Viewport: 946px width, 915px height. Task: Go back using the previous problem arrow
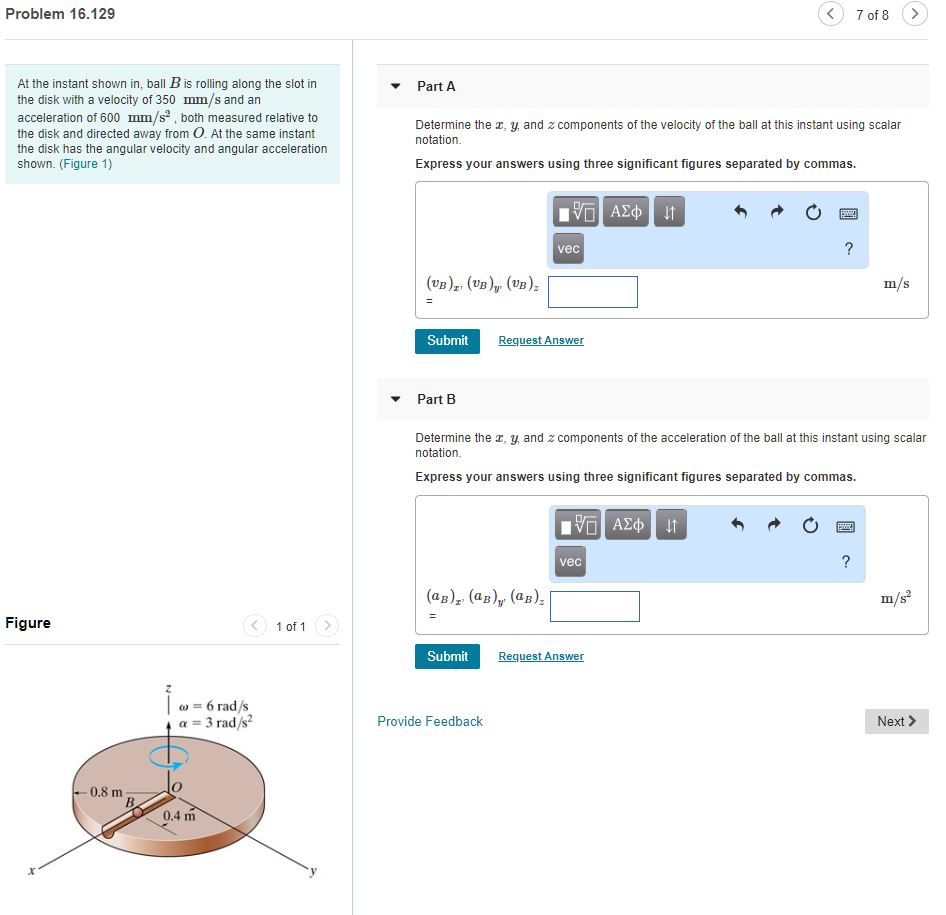point(831,15)
